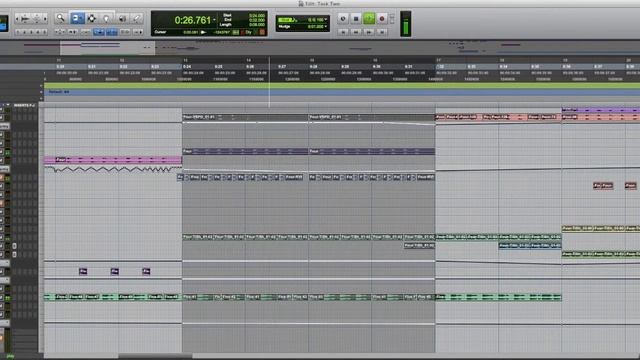Toggle the first highlighted blue link button

point(99,32)
